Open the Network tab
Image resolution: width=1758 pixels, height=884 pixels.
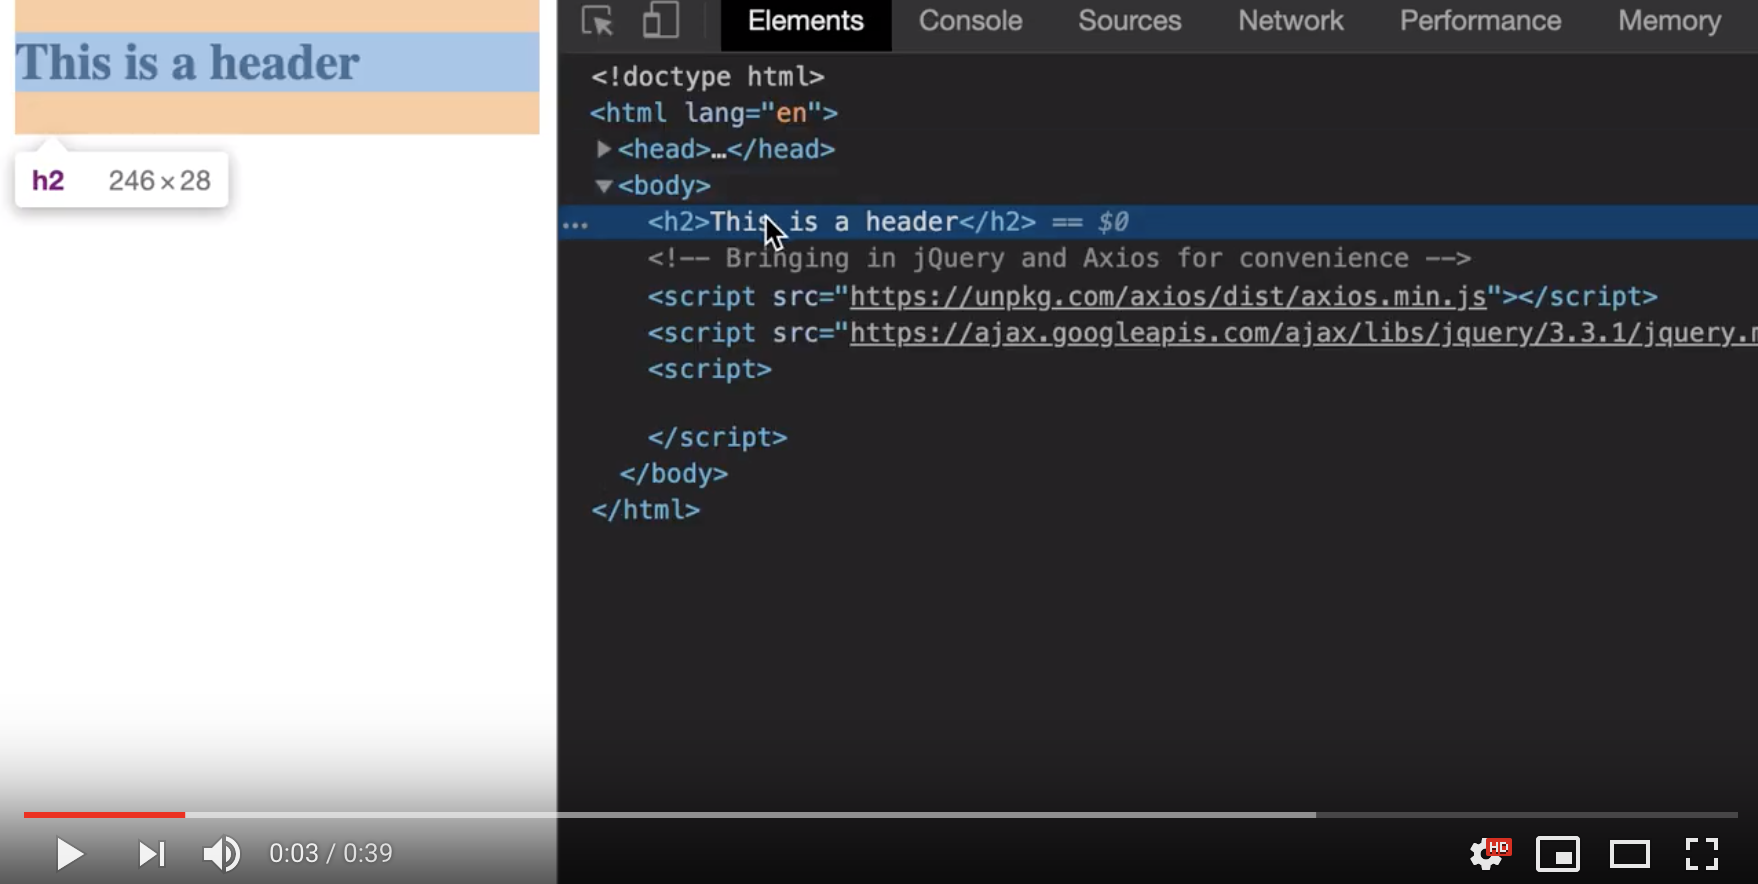(1291, 21)
